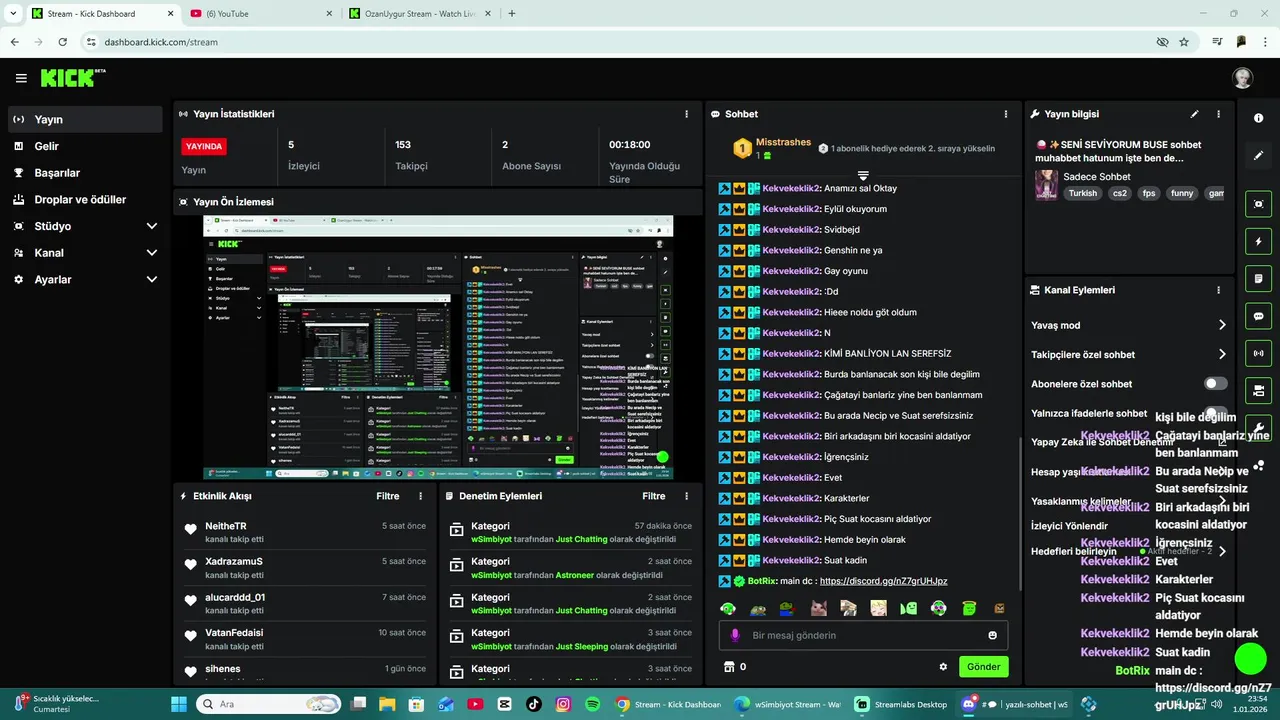The image size is (1280, 720).
Task: Click the Kick logo
Action: pyautogui.click(x=73, y=78)
